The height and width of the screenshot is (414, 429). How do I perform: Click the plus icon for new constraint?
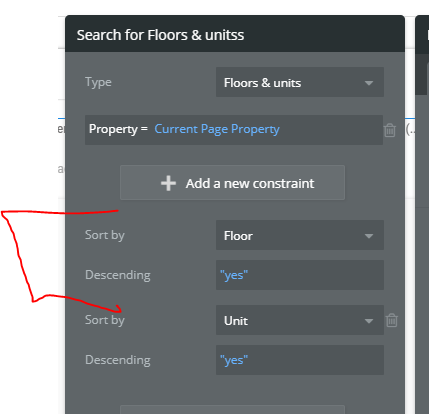168,183
